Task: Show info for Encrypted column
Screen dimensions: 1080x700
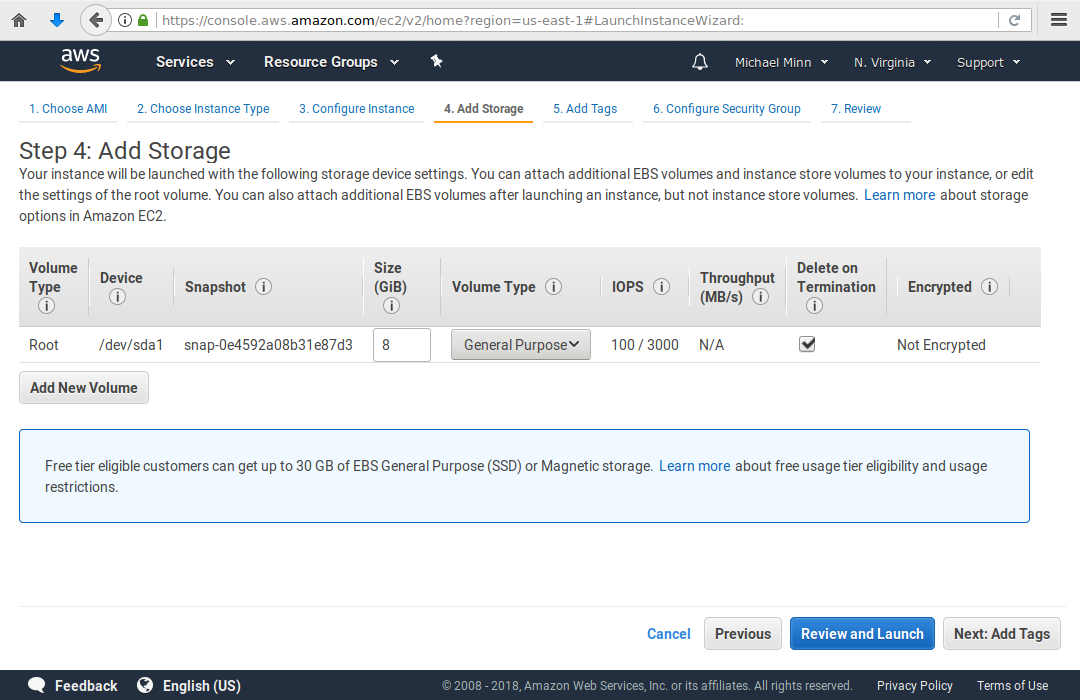Action: [x=989, y=287]
